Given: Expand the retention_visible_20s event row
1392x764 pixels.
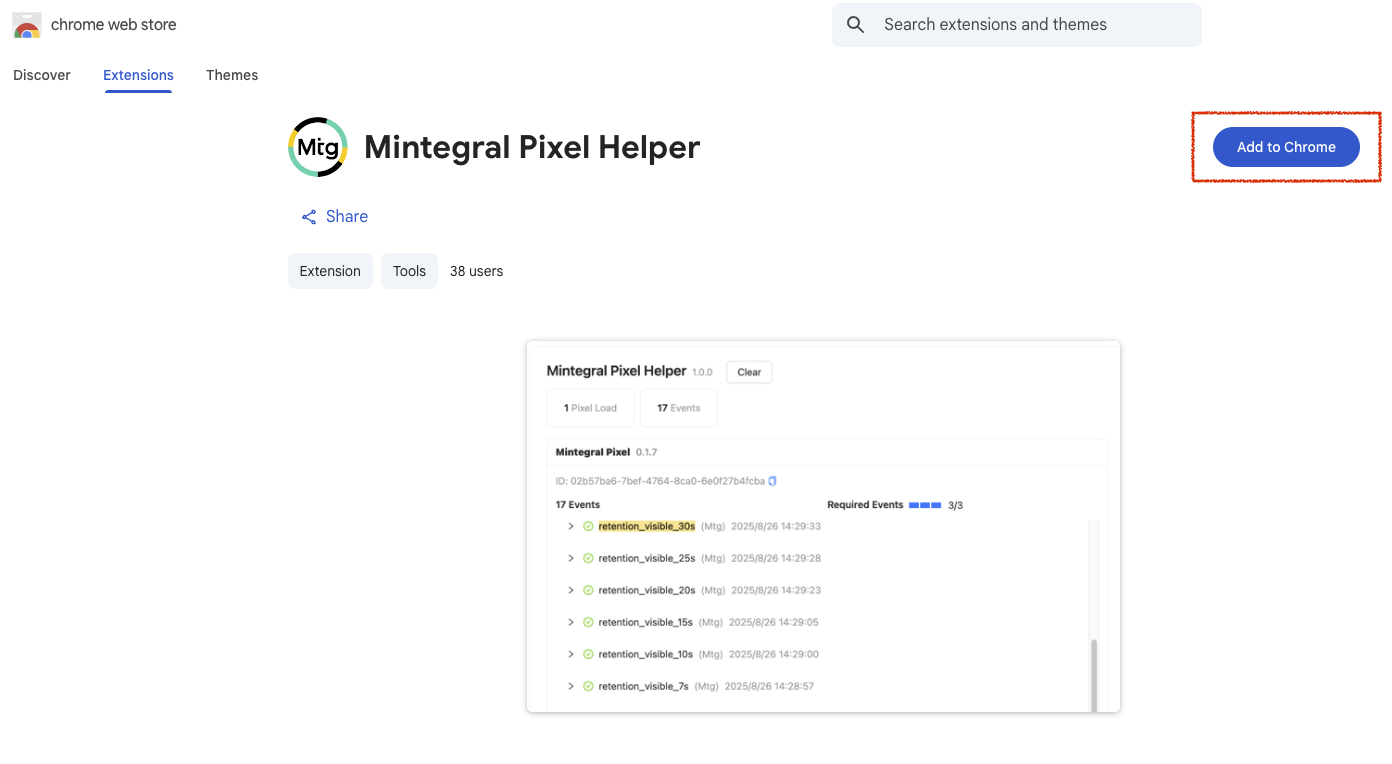Looking at the screenshot, I should point(571,590).
